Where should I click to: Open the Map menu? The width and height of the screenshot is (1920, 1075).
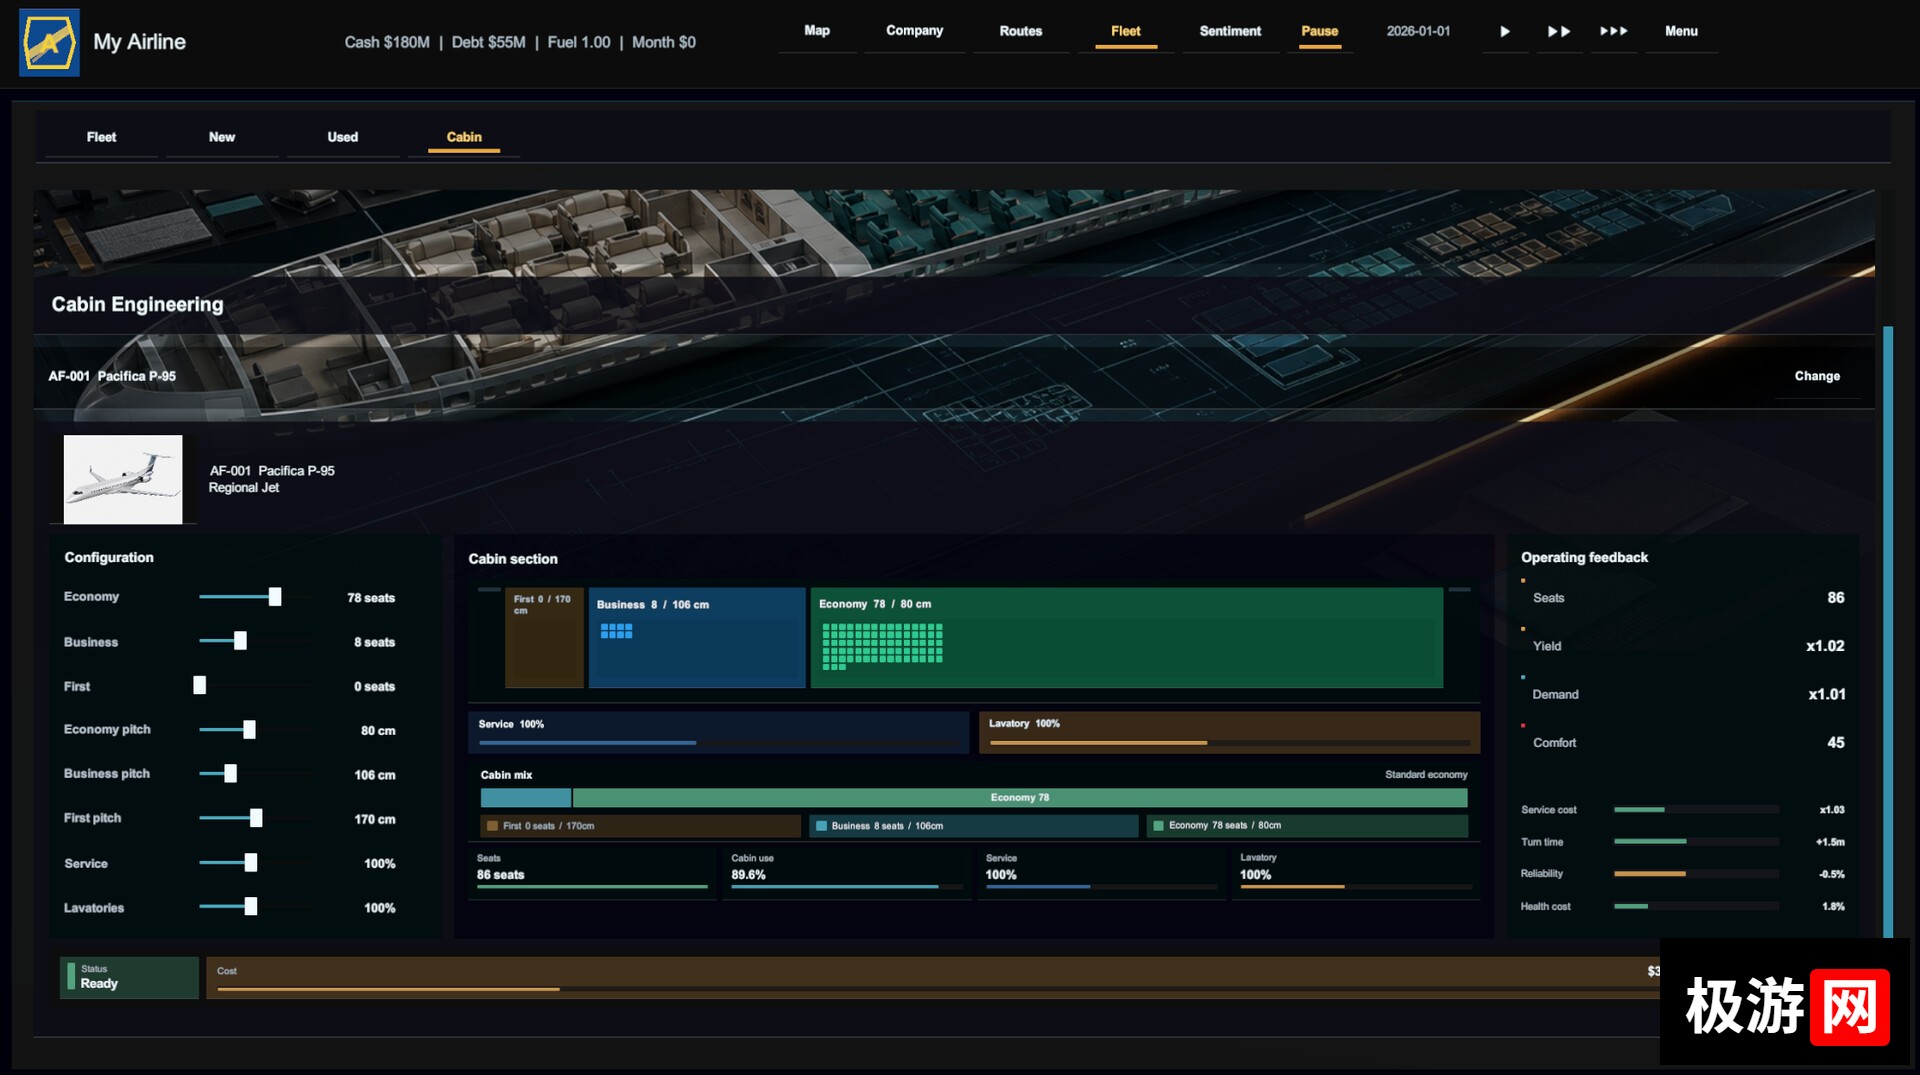point(817,32)
